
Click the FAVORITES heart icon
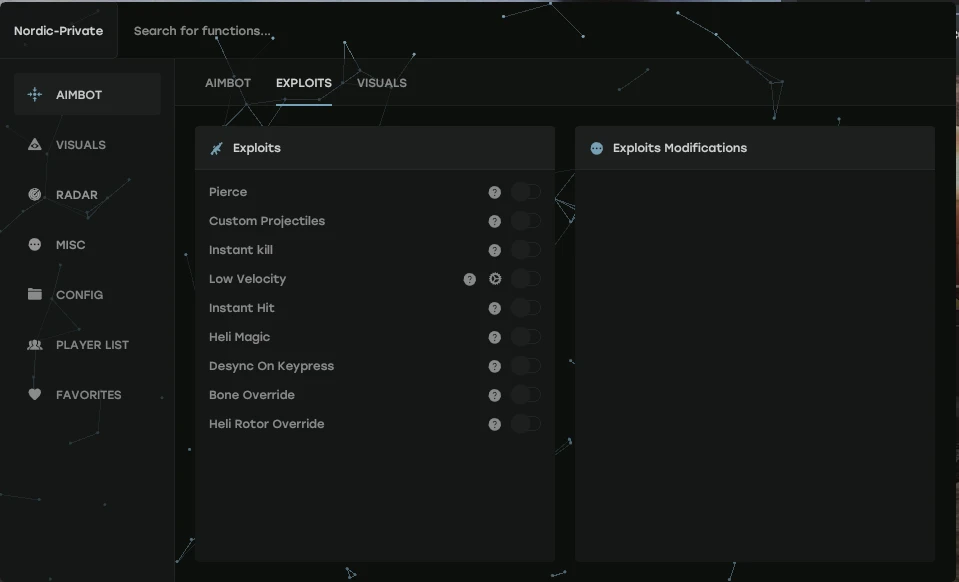(35, 394)
